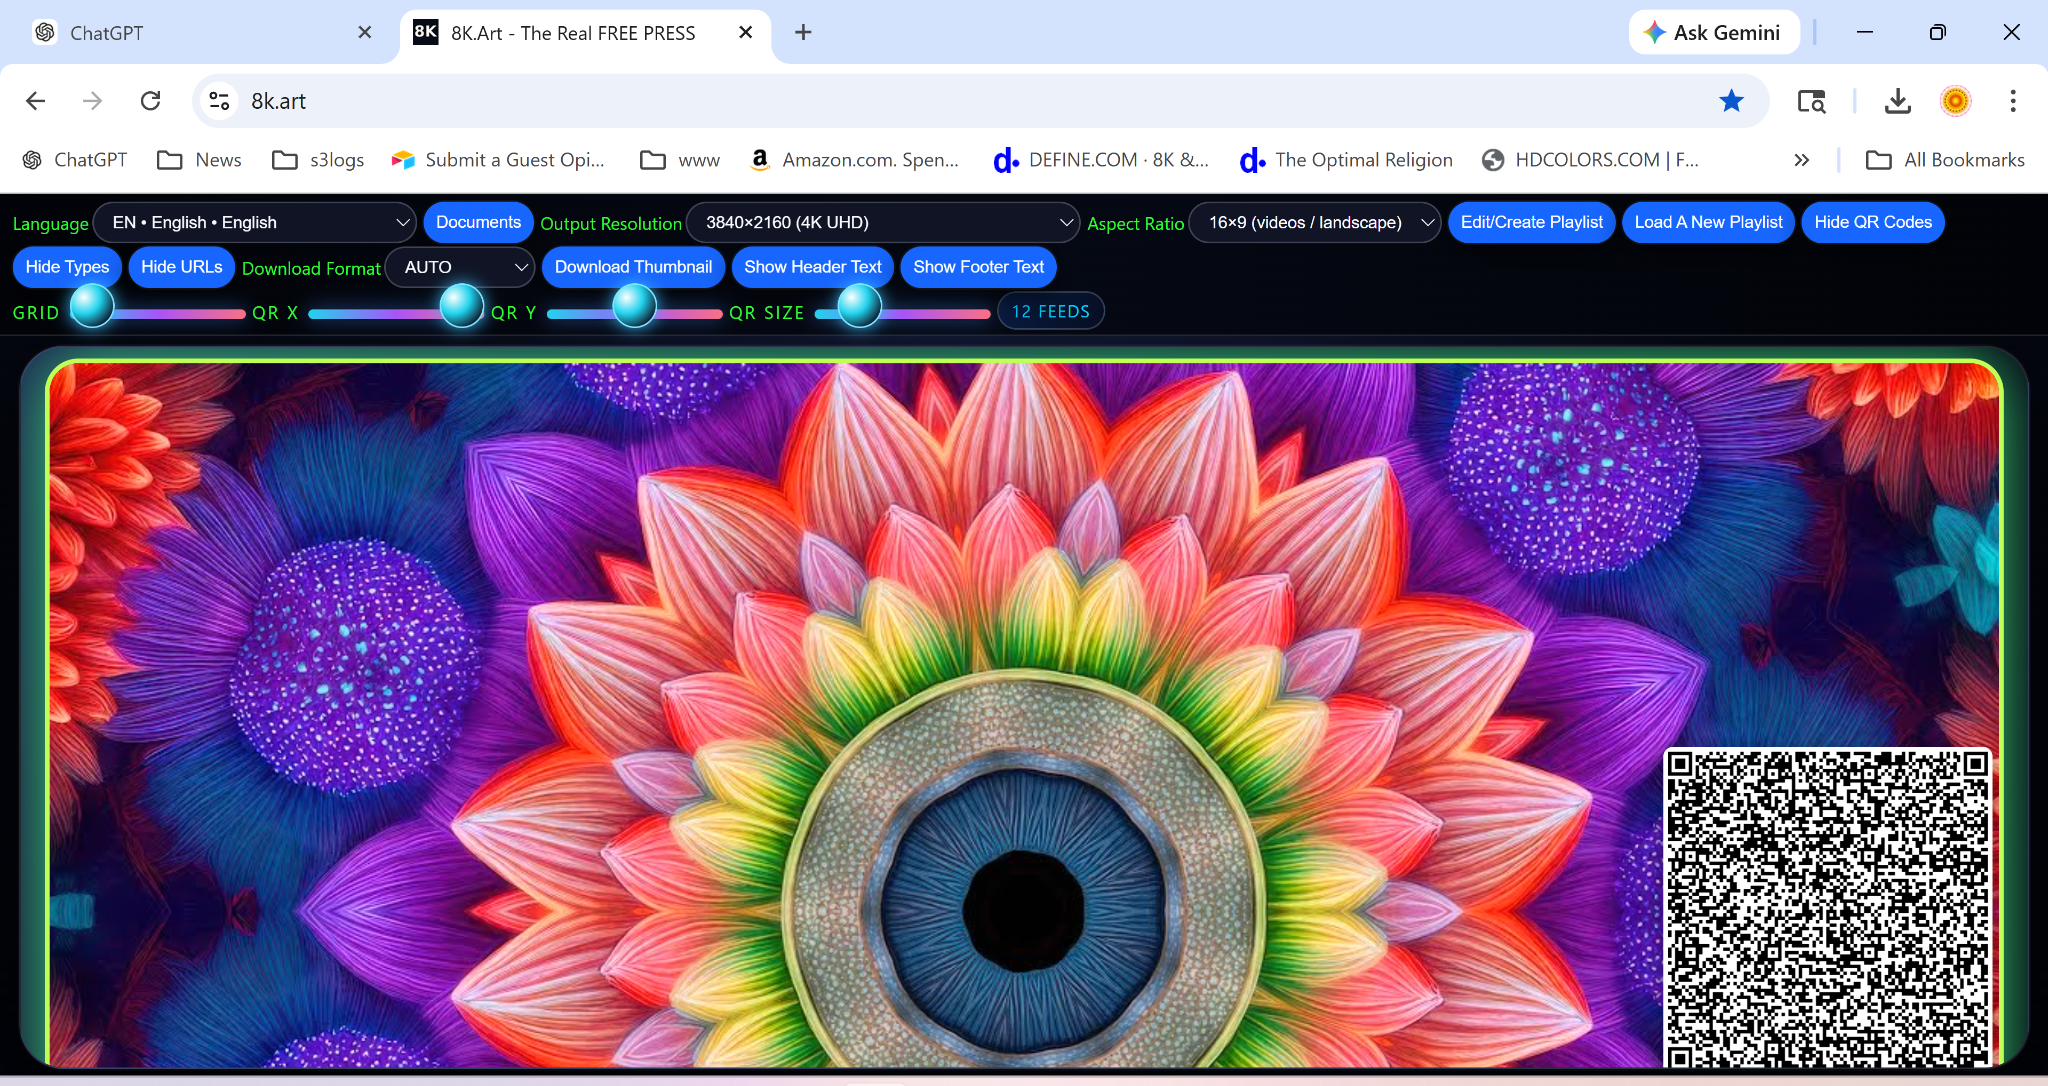Open the www bookmarks folder
This screenshot has width=2048, height=1086.
point(680,160)
